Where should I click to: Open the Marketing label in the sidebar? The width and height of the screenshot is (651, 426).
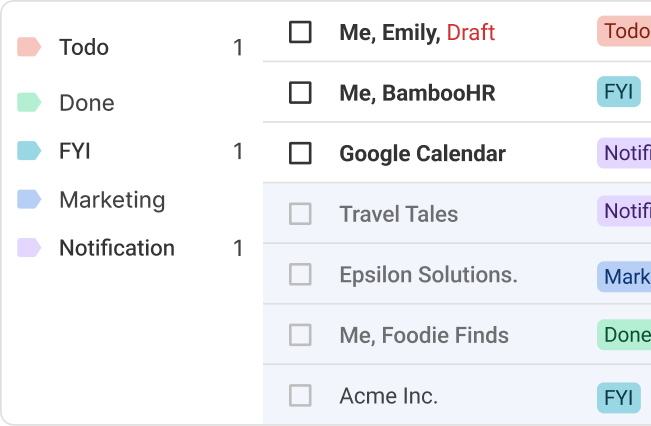click(x=112, y=199)
